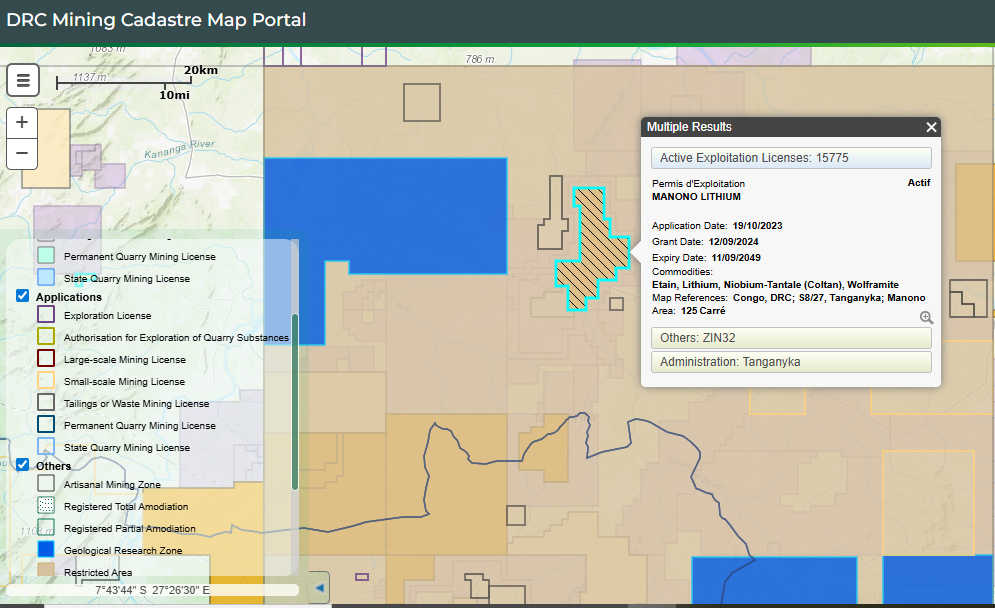Screen dimensions: 995x608
Task: Click the Area value 125 Carré
Action: pos(703,311)
